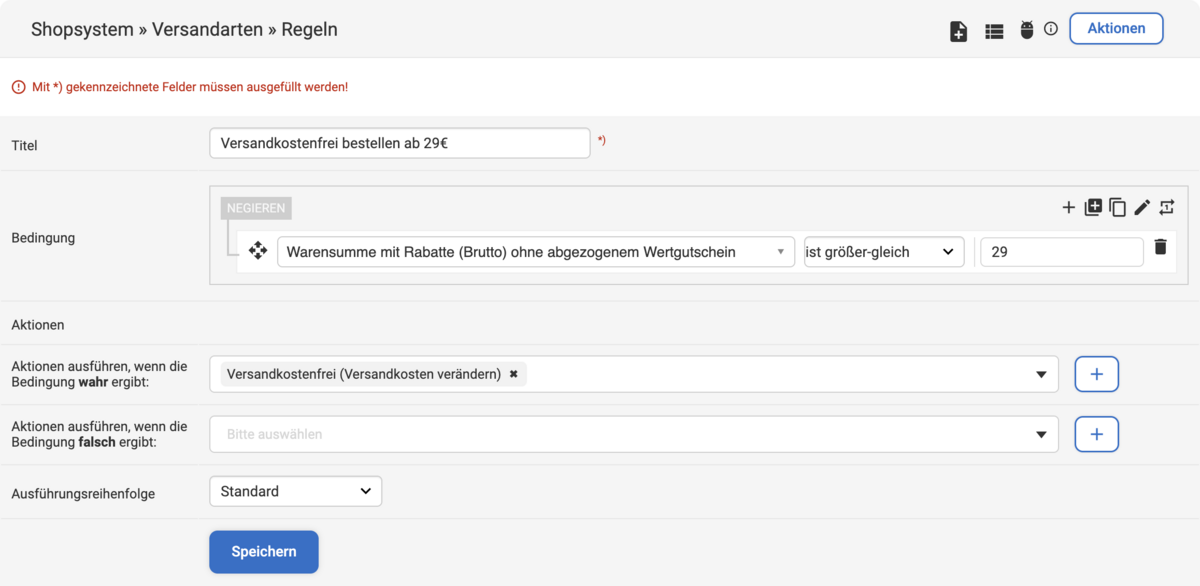Click the condition value field containing 29
1200x586 pixels.
pyautogui.click(x=1062, y=252)
